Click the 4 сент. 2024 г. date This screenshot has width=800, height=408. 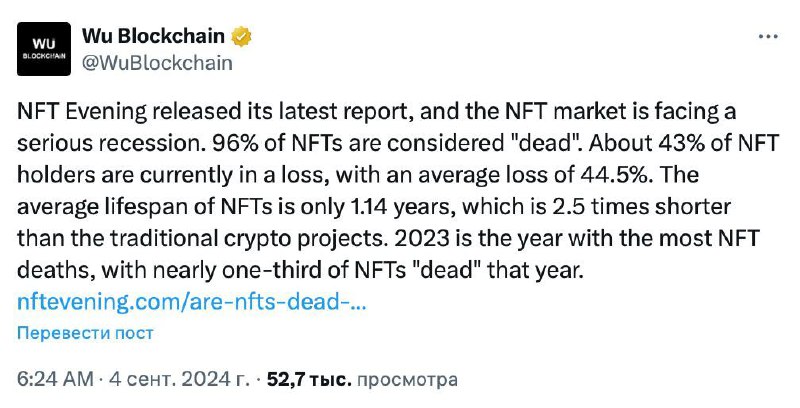[x=179, y=380]
